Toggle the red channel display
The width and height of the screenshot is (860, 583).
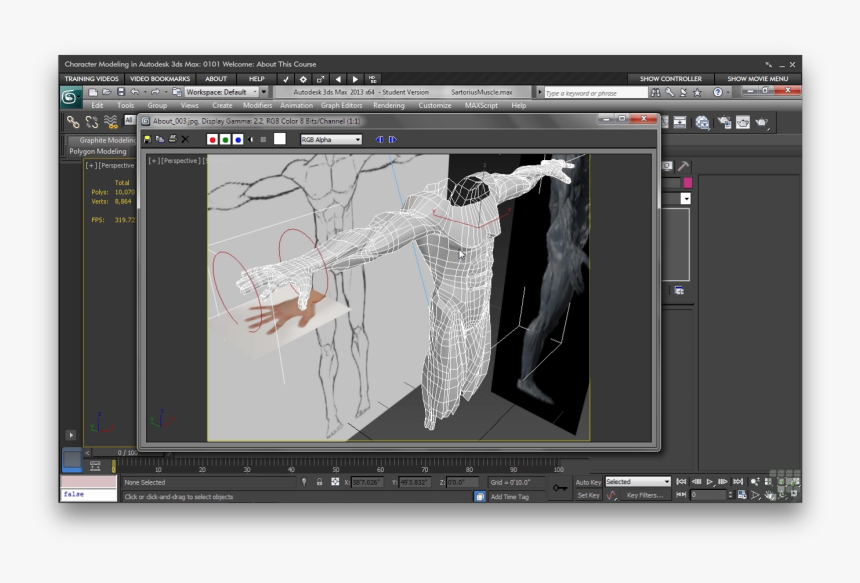click(x=212, y=139)
